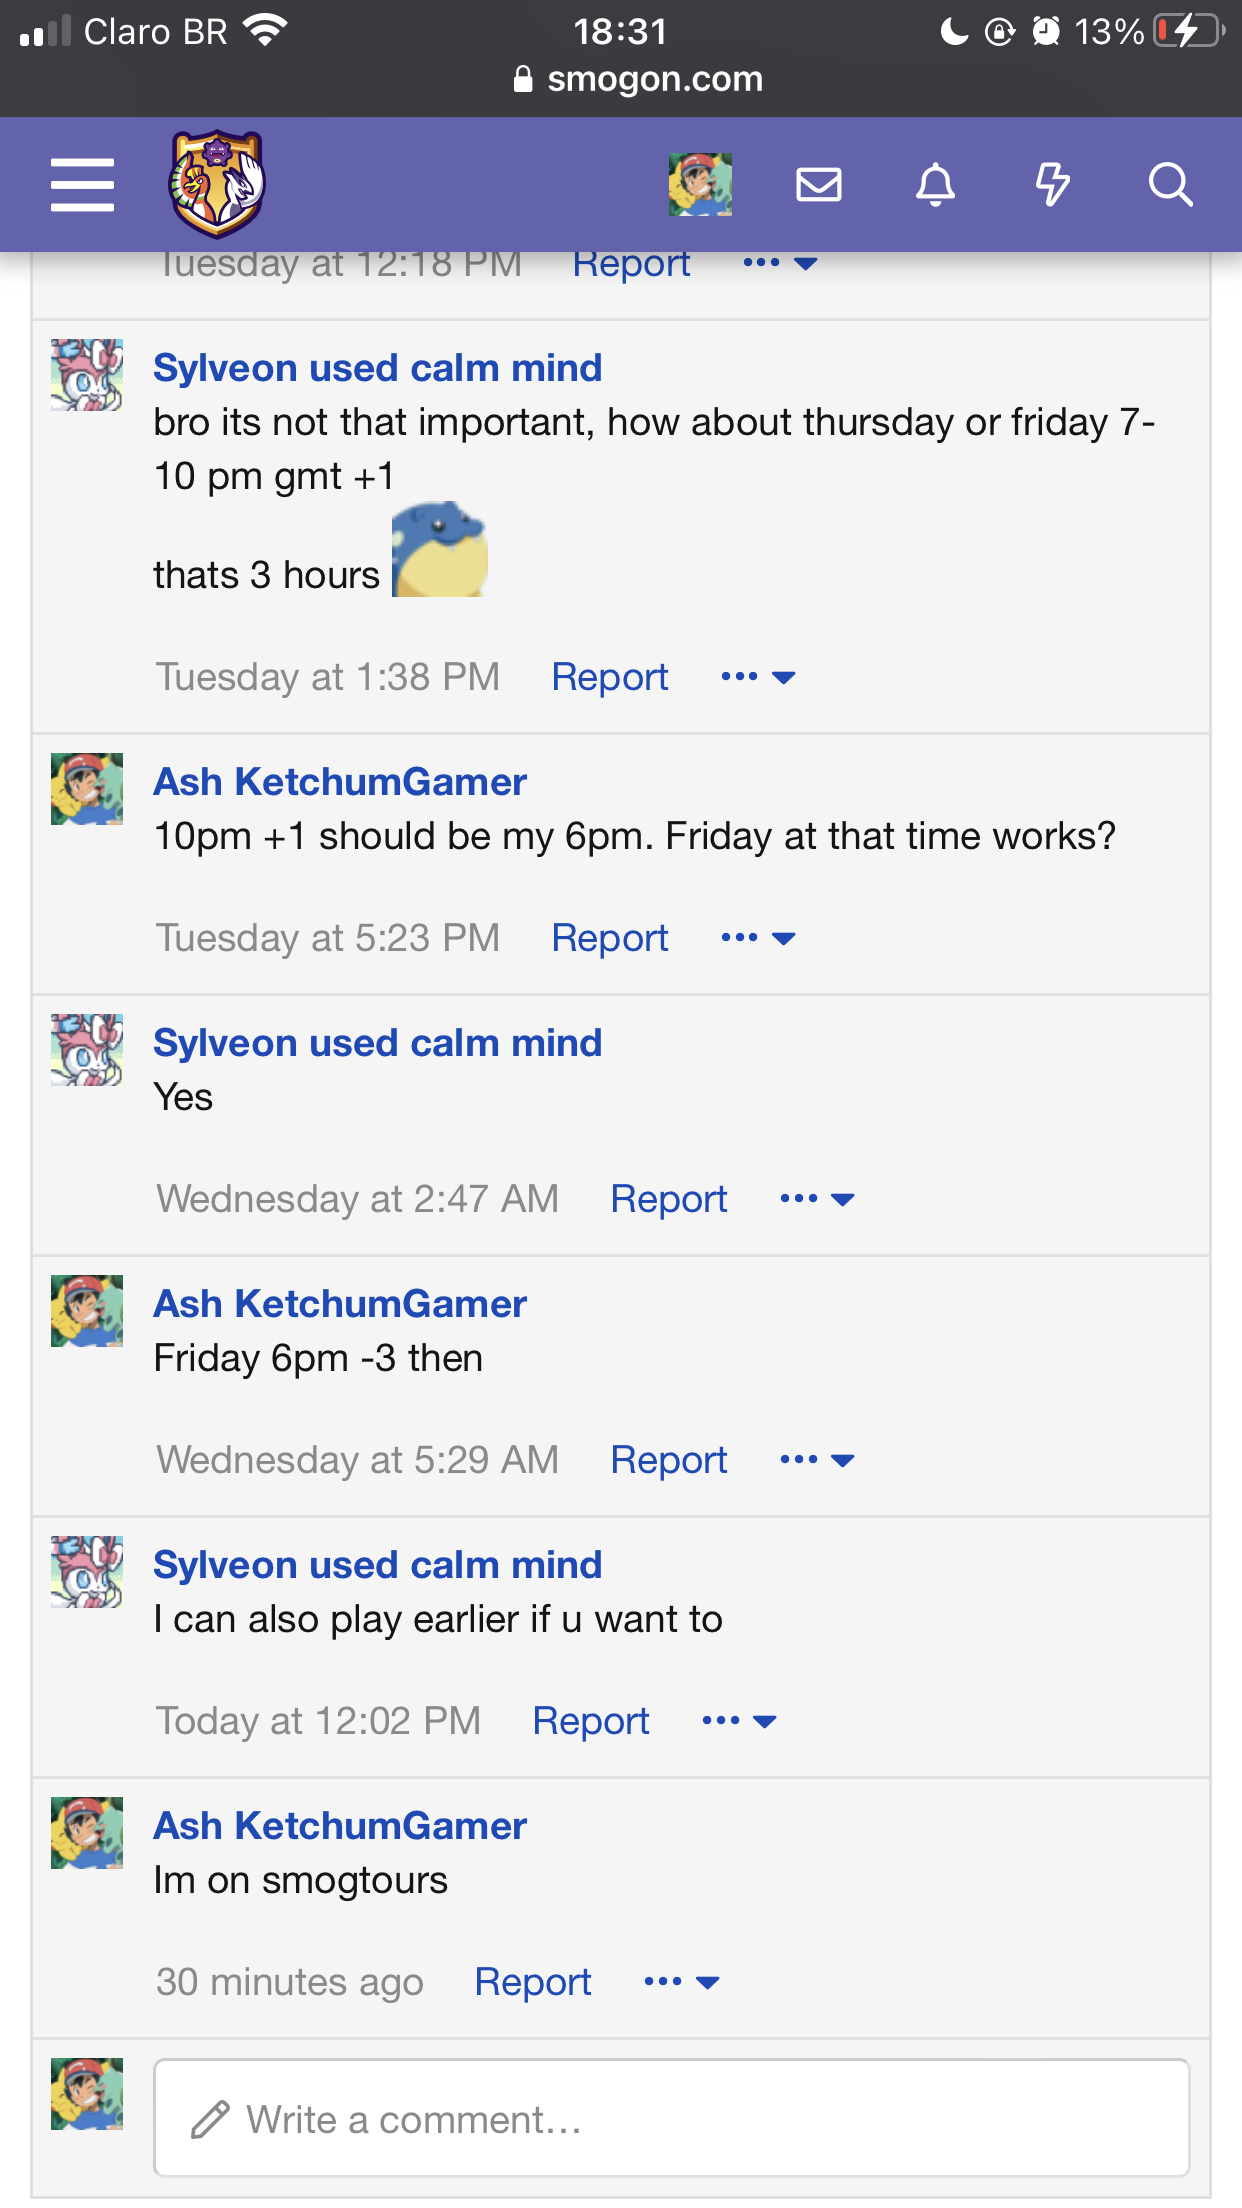Open the user account avatar in header
Image resolution: width=1242 pixels, height=2208 pixels.
tap(700, 185)
